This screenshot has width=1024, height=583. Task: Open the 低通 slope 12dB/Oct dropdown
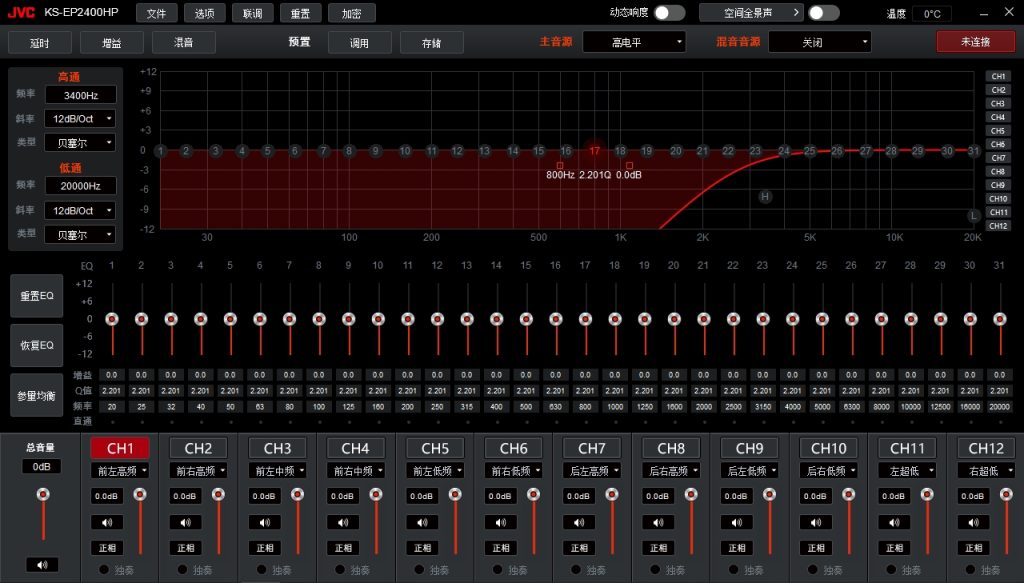tap(80, 211)
